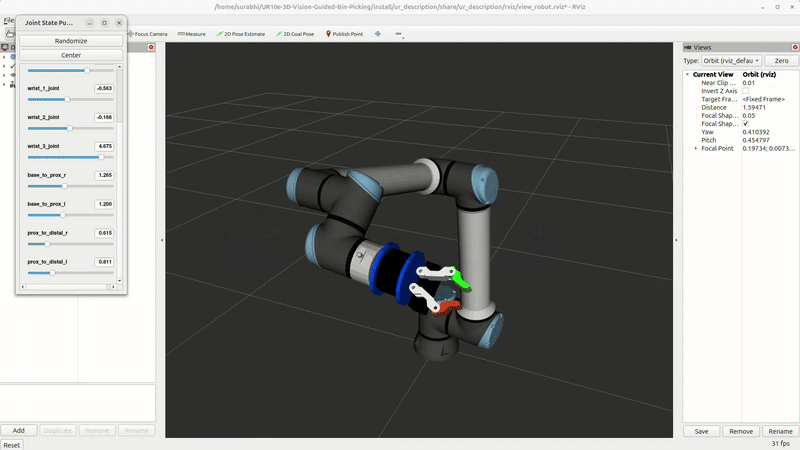Click the Save view button
Image resolution: width=800 pixels, height=450 pixels.
pyautogui.click(x=702, y=431)
